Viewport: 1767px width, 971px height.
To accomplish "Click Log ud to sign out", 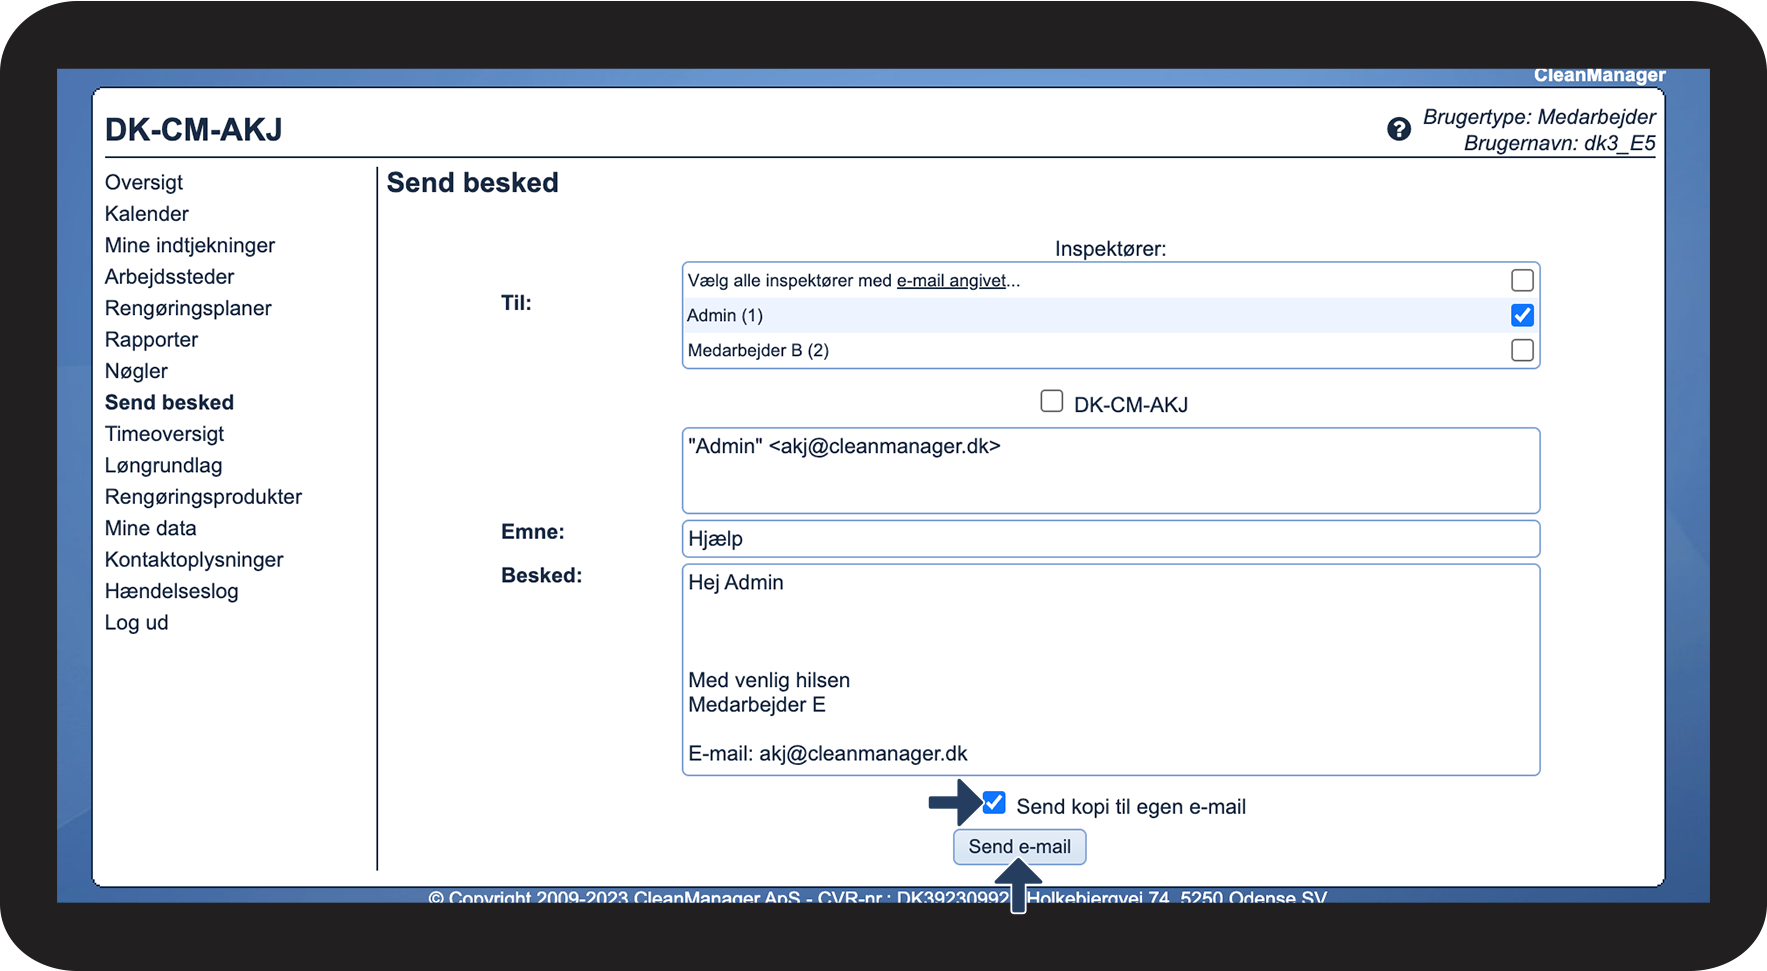I will tap(136, 623).
